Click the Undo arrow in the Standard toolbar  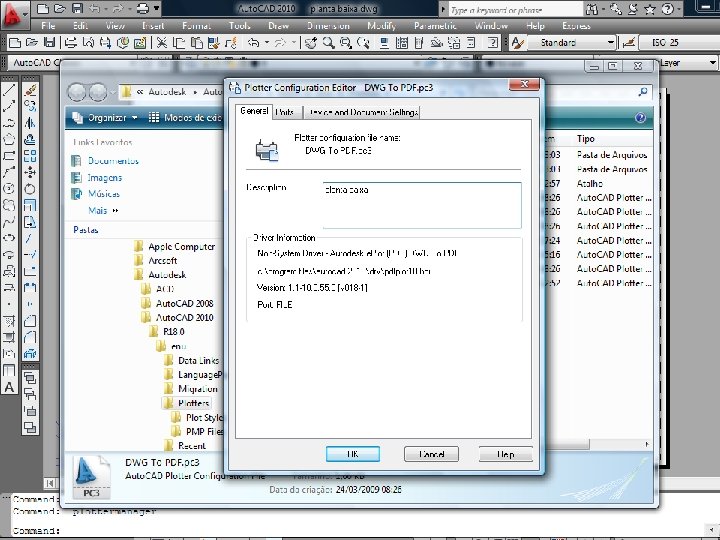point(253,43)
